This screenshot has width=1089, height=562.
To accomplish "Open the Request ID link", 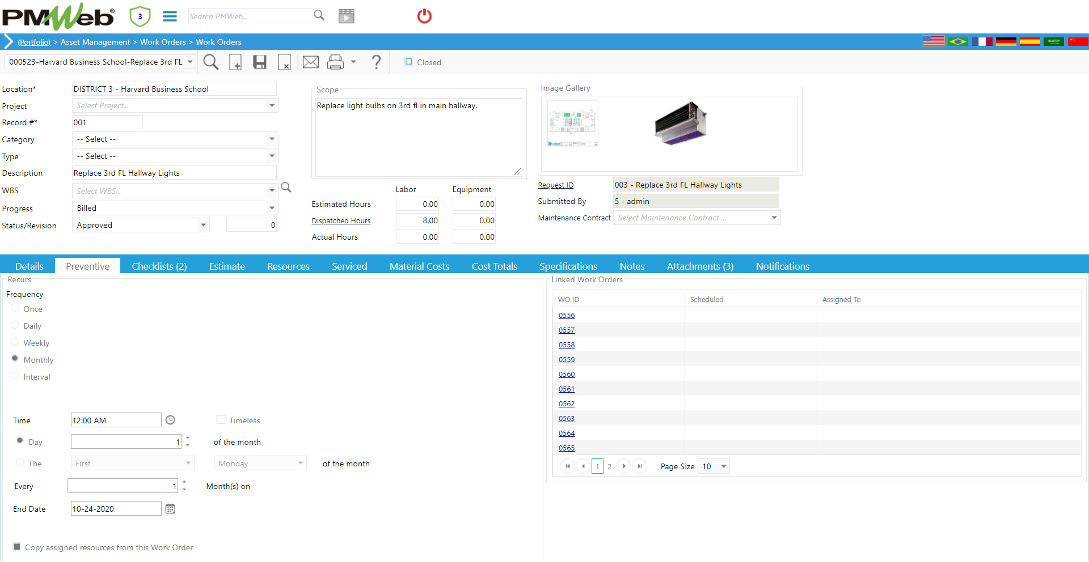I will (556, 185).
